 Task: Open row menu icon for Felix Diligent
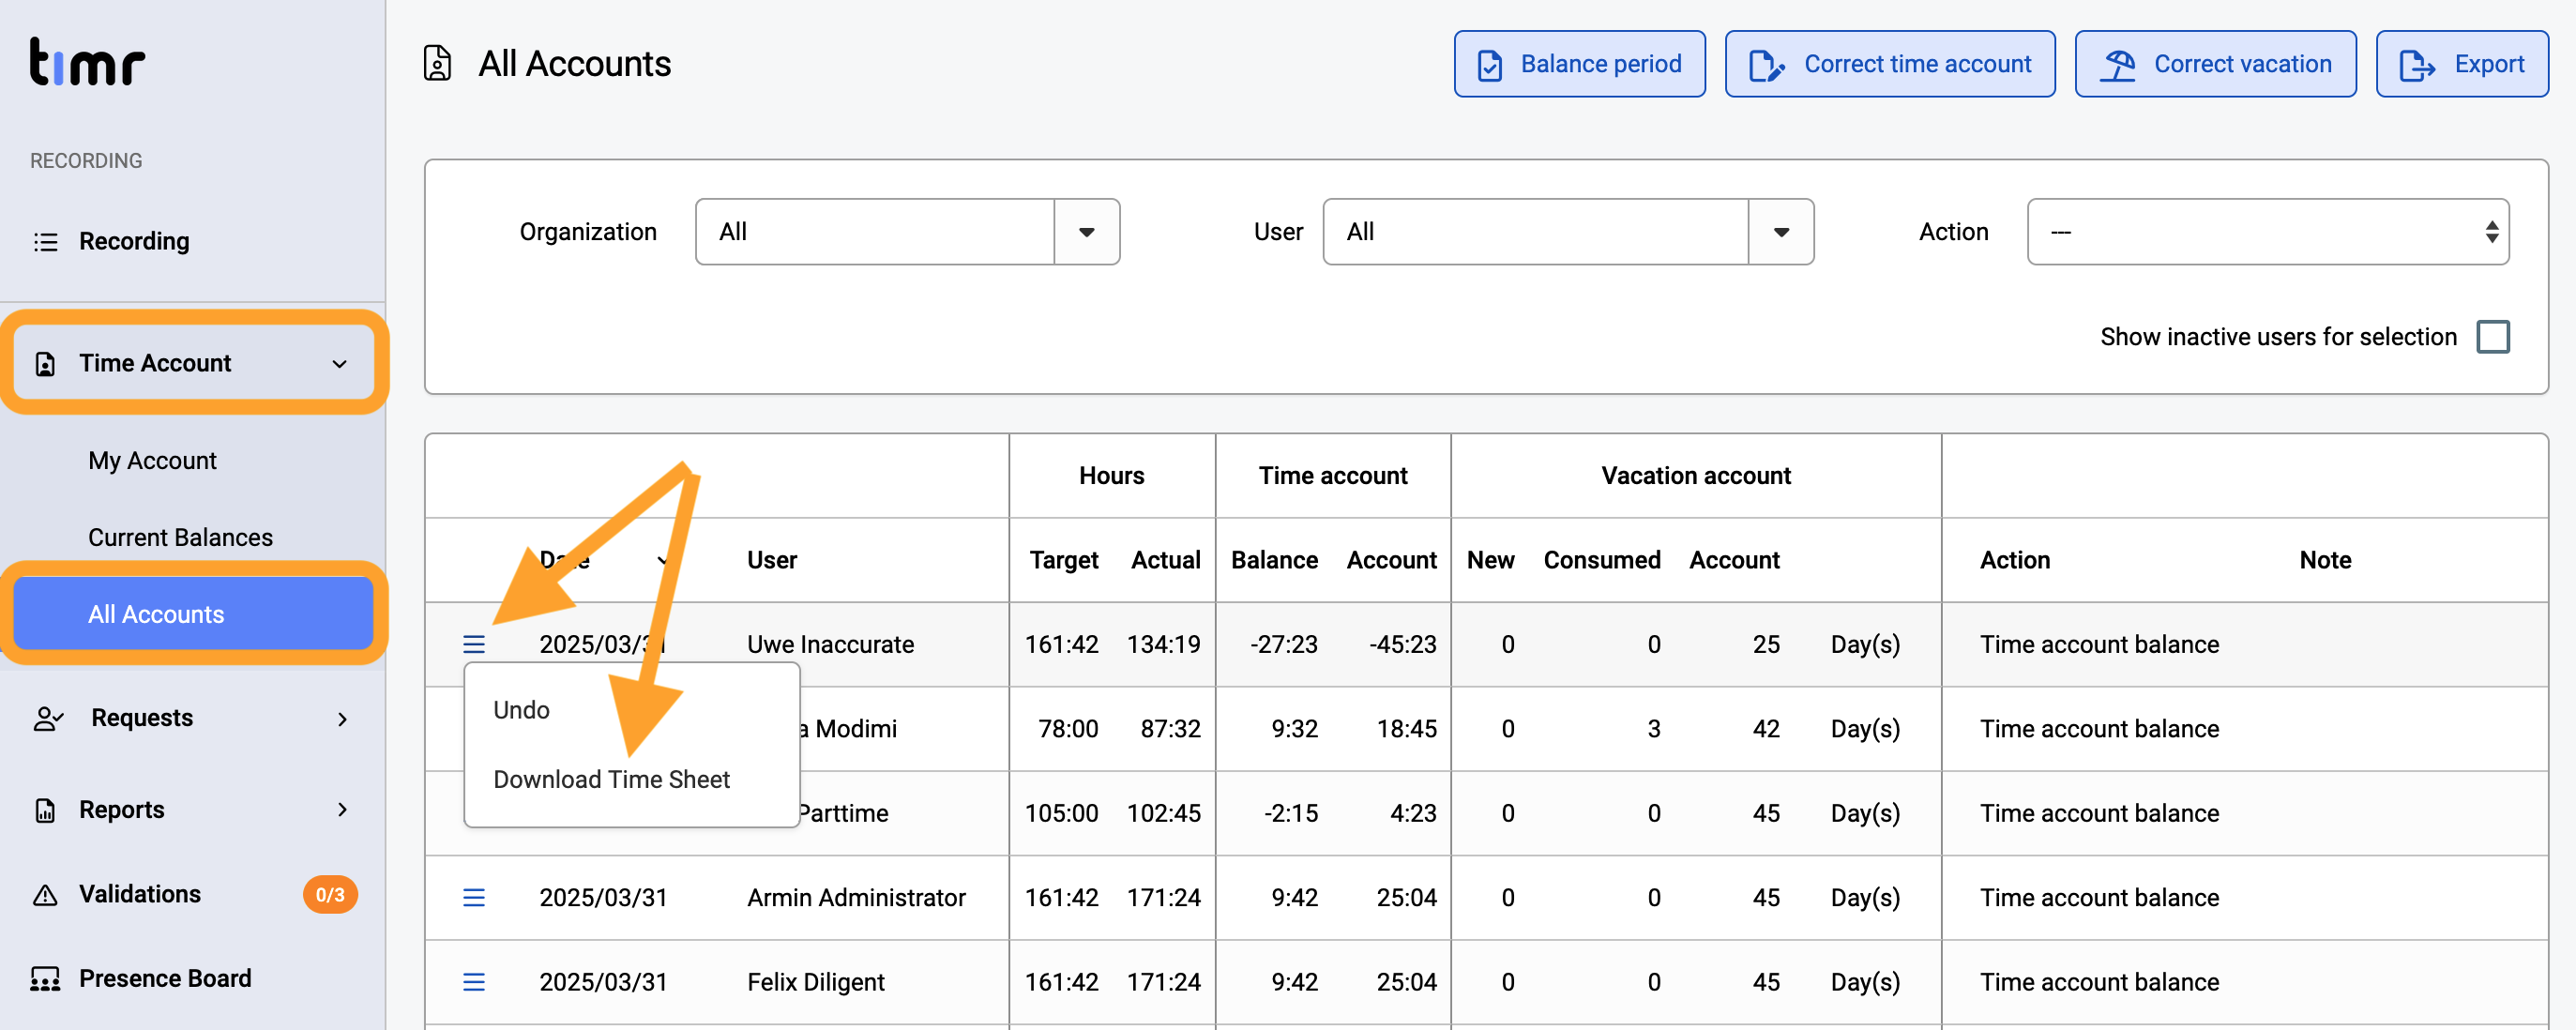pos(474,983)
